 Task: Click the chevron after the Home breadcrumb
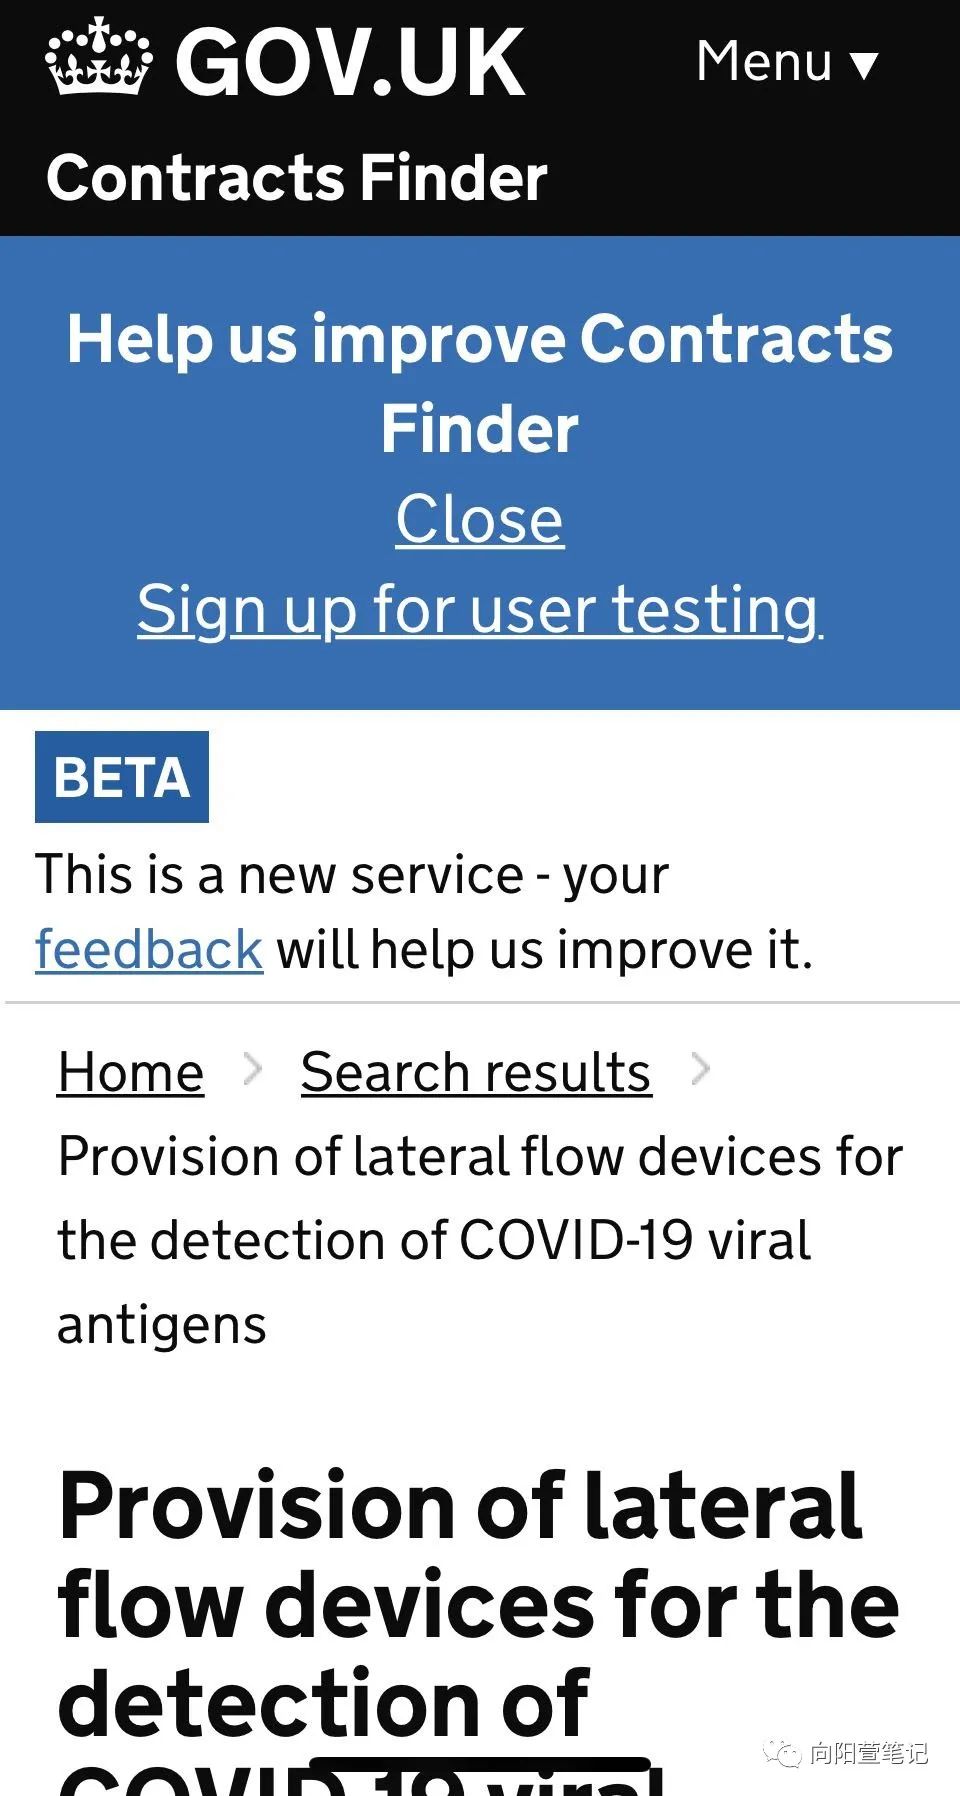pos(253,1070)
